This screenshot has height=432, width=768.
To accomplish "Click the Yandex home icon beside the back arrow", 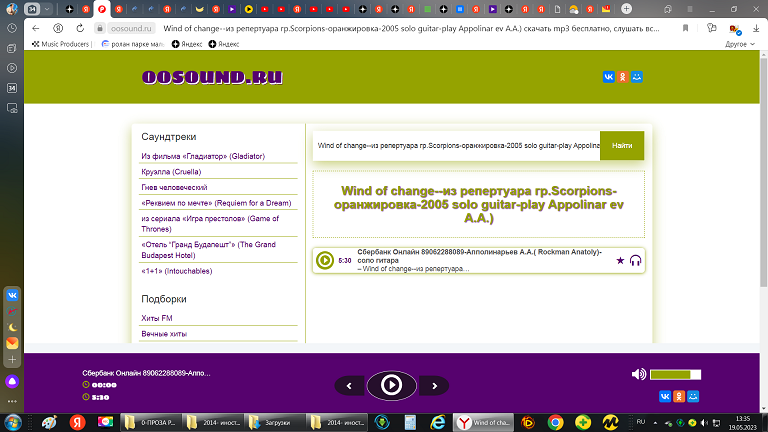I will point(58,28).
